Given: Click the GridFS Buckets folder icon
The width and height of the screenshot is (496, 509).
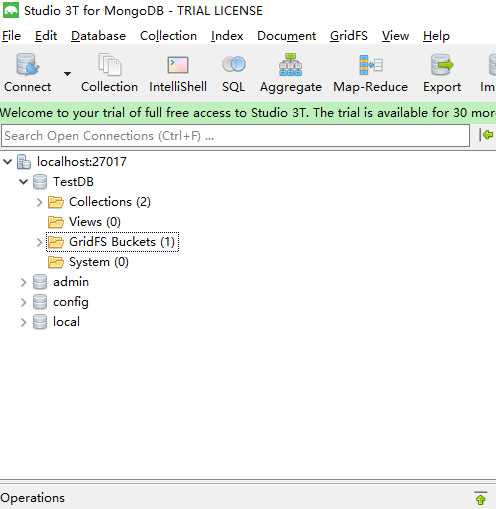Looking at the screenshot, I should tap(56, 242).
